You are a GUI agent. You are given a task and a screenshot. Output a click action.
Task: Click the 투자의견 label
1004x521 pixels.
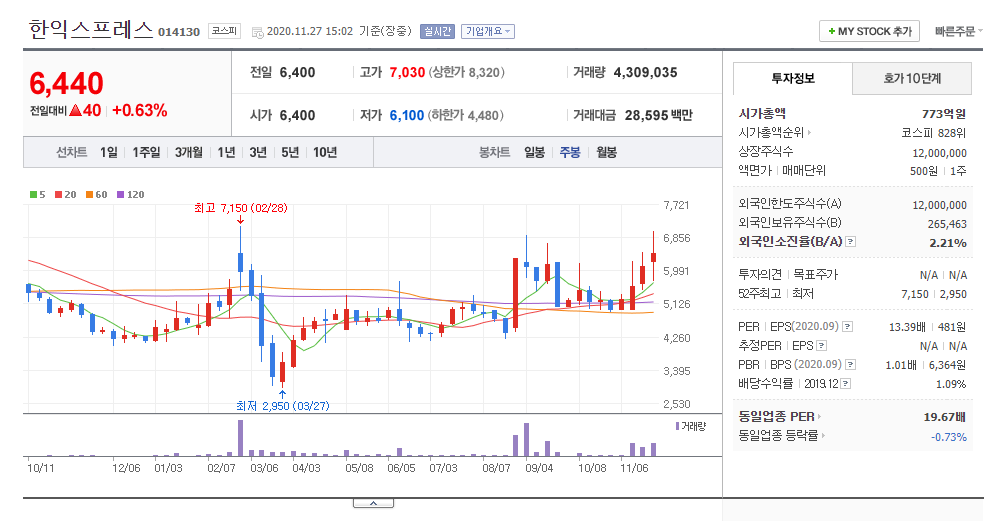[760, 275]
